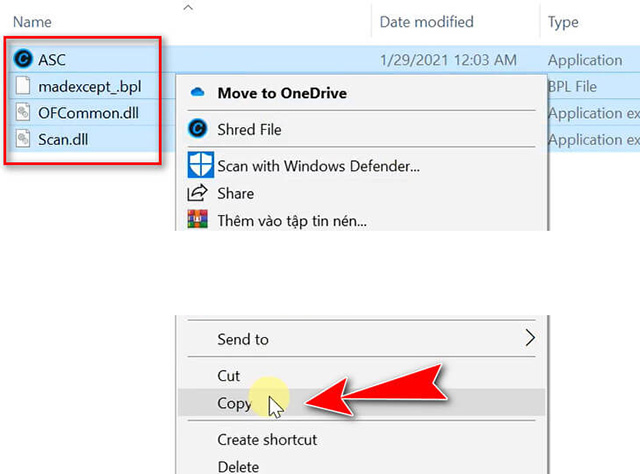The height and width of the screenshot is (474, 640).
Task: Select Shred File from context menu
Action: coord(362,129)
